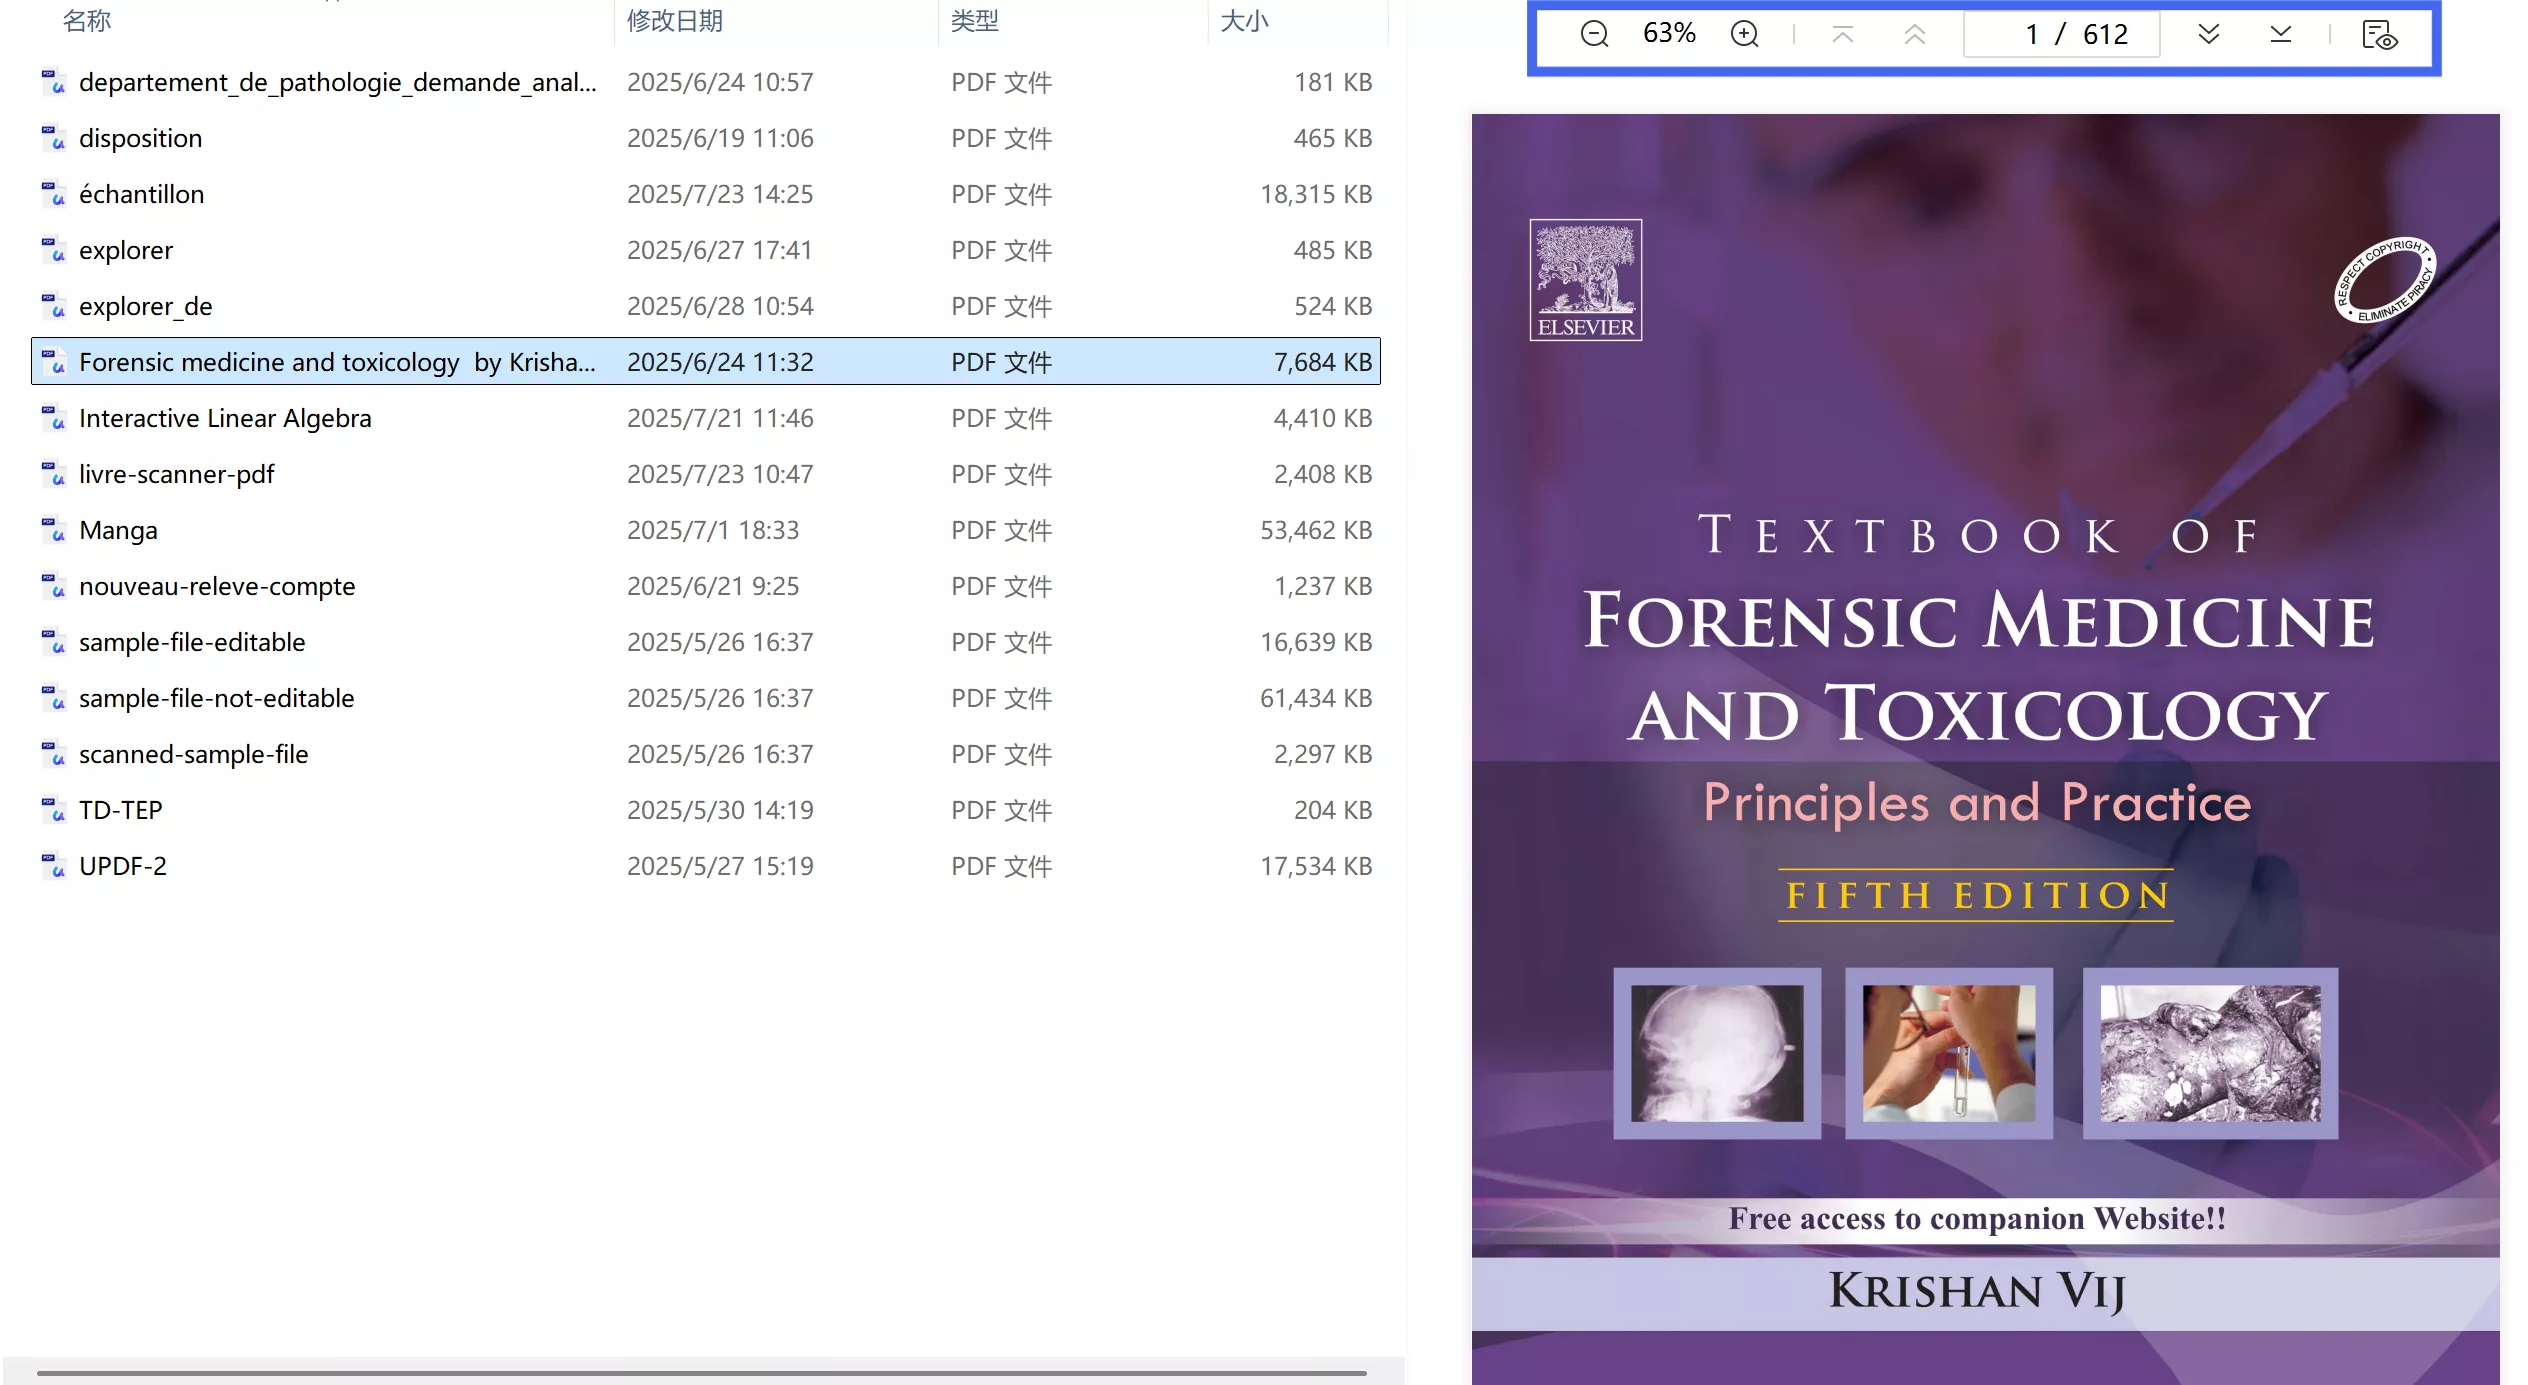2528x1385 pixels.
Task: Select Forensic medicine and toxicology file
Action: [706, 362]
